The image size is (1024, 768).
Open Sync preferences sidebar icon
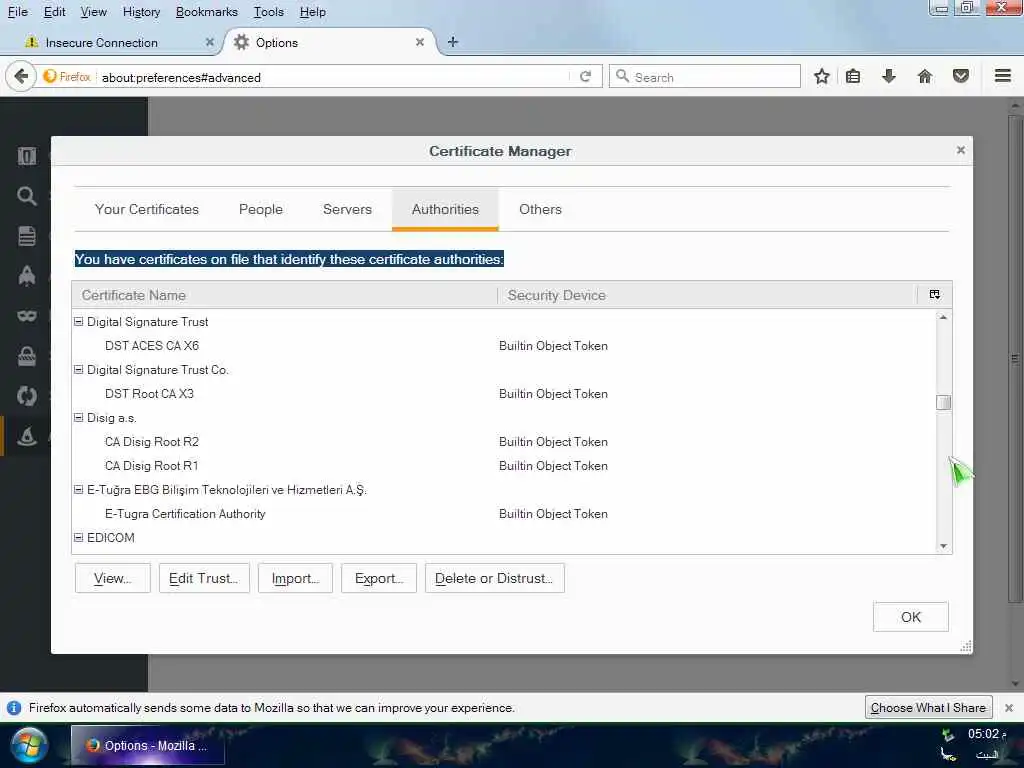[27, 396]
